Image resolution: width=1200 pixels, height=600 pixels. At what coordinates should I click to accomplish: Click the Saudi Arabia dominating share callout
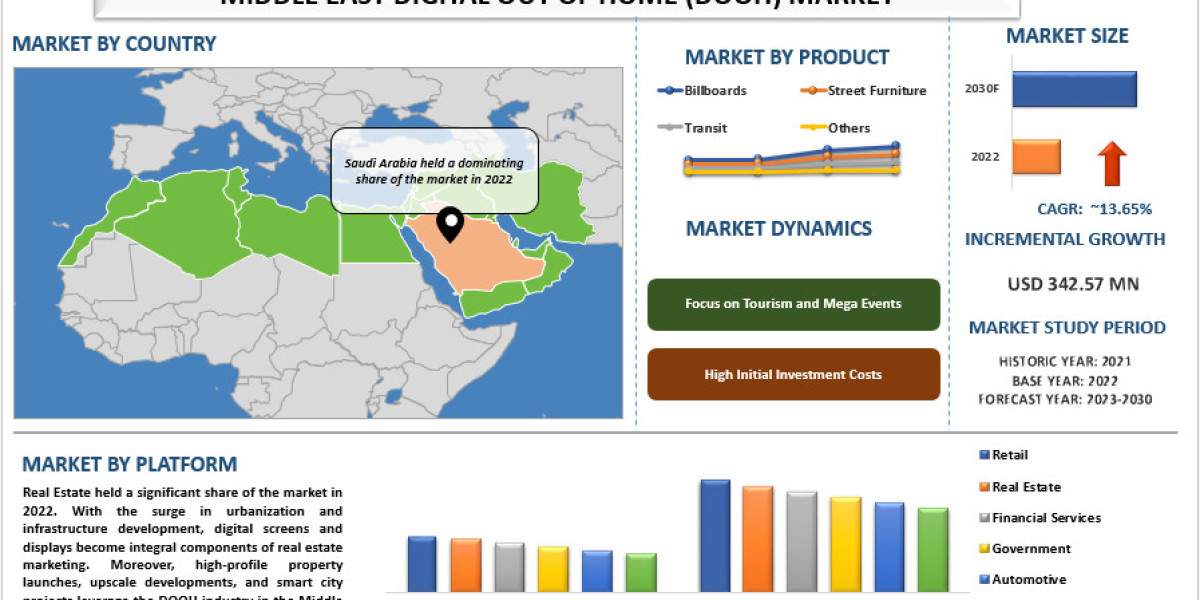coord(435,170)
